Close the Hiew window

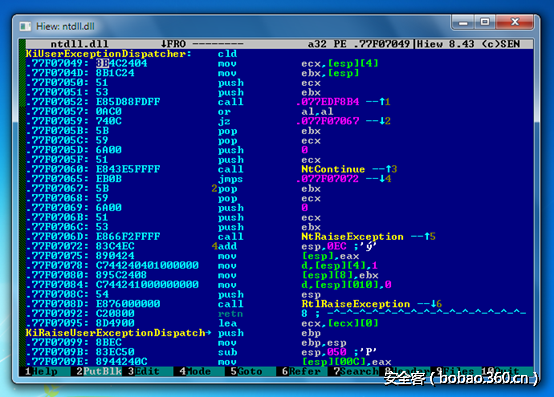(514, 22)
